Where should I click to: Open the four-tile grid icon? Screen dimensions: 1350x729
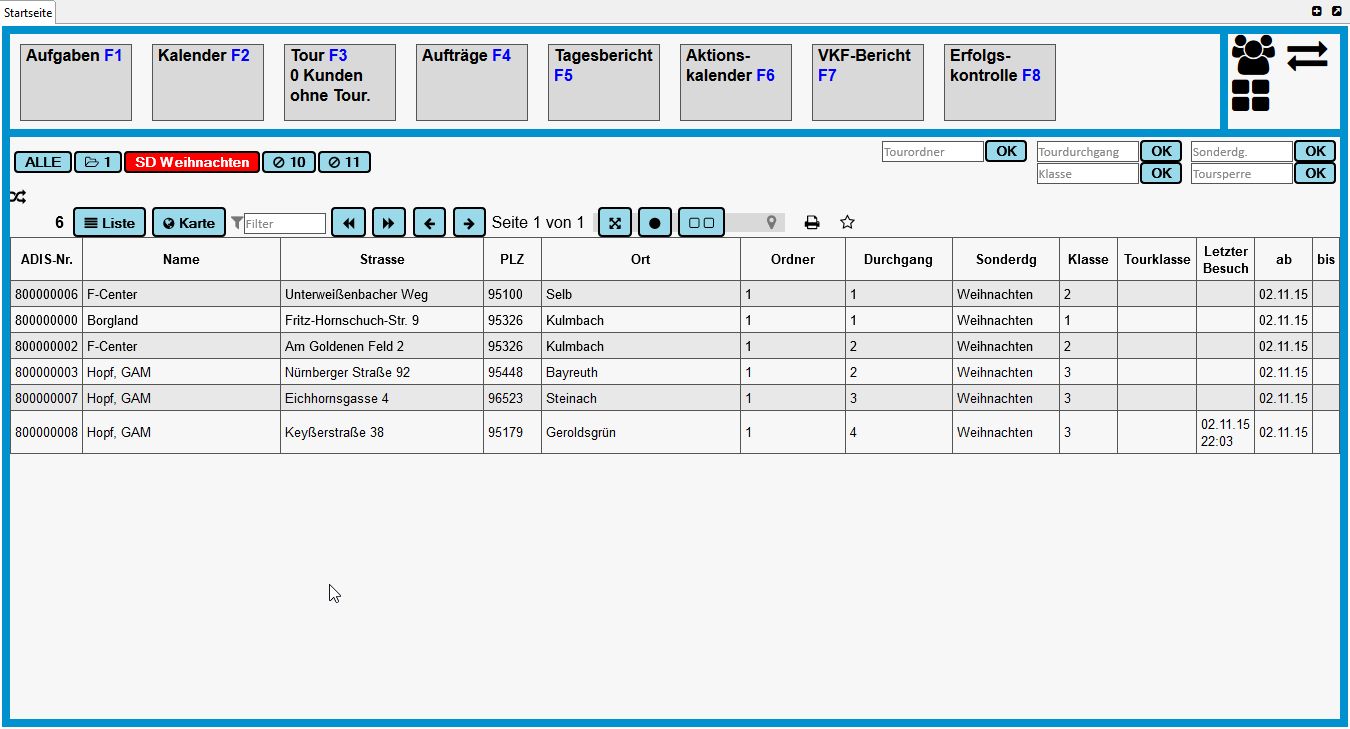1250,96
